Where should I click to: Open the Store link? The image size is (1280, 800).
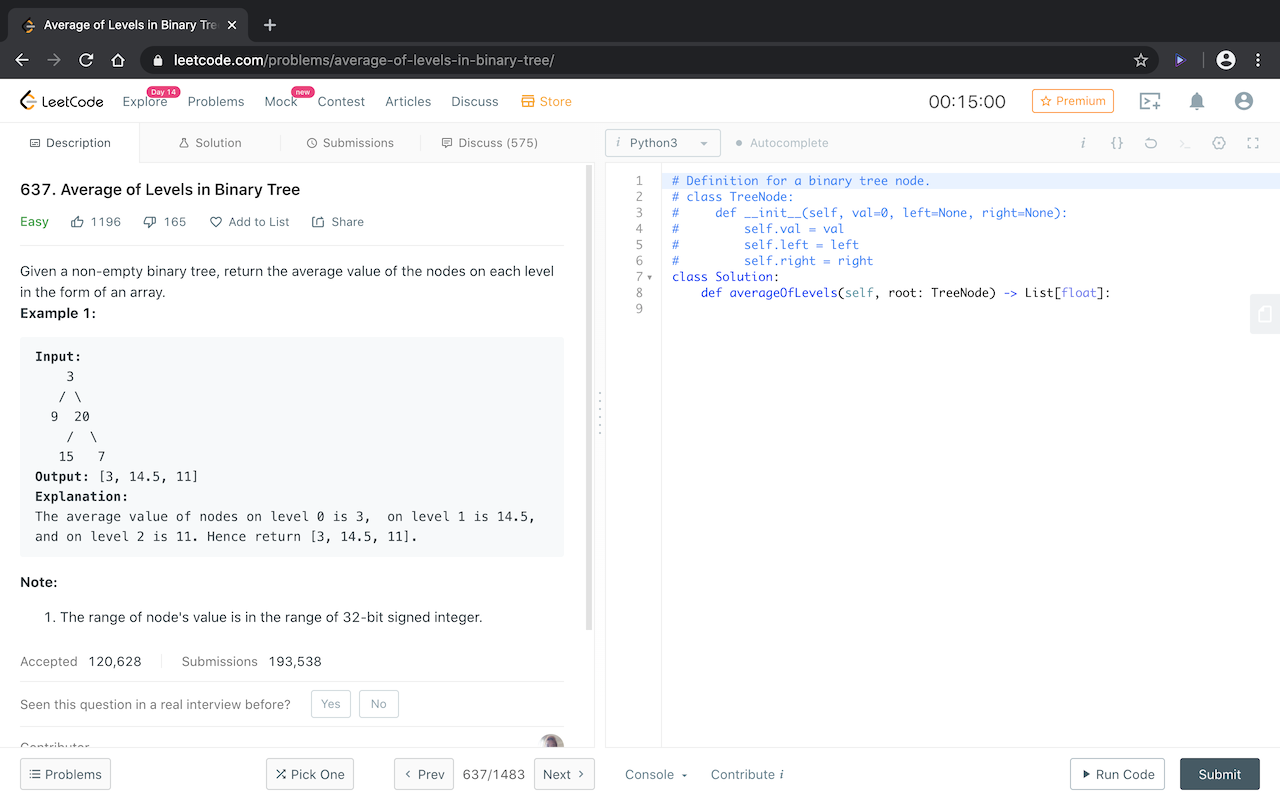coord(546,101)
